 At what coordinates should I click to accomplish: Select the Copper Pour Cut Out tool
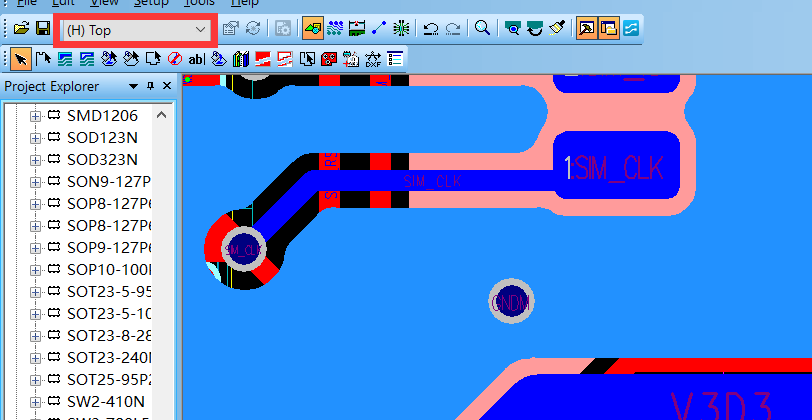(x=131, y=59)
